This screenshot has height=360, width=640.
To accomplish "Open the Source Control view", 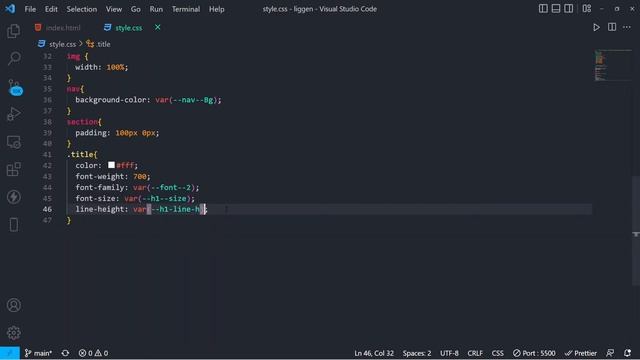I will pos(15,87).
